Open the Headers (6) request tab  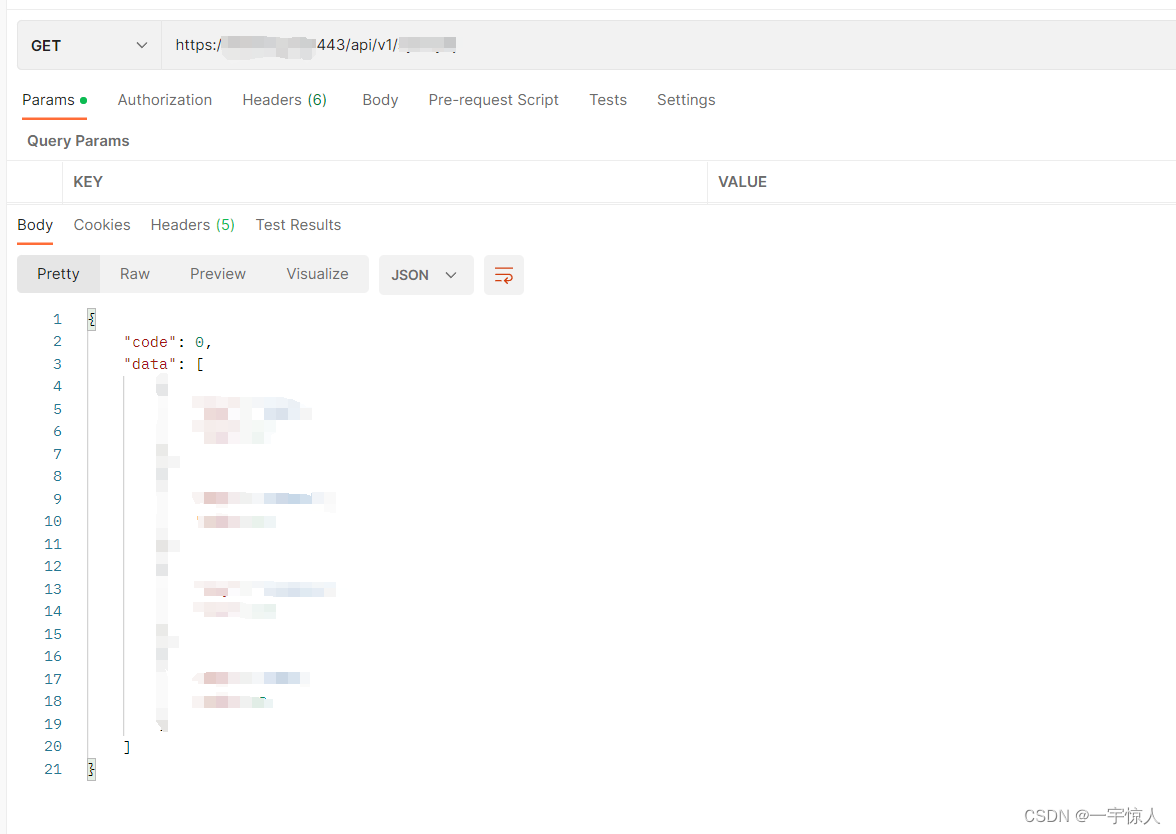pos(284,100)
